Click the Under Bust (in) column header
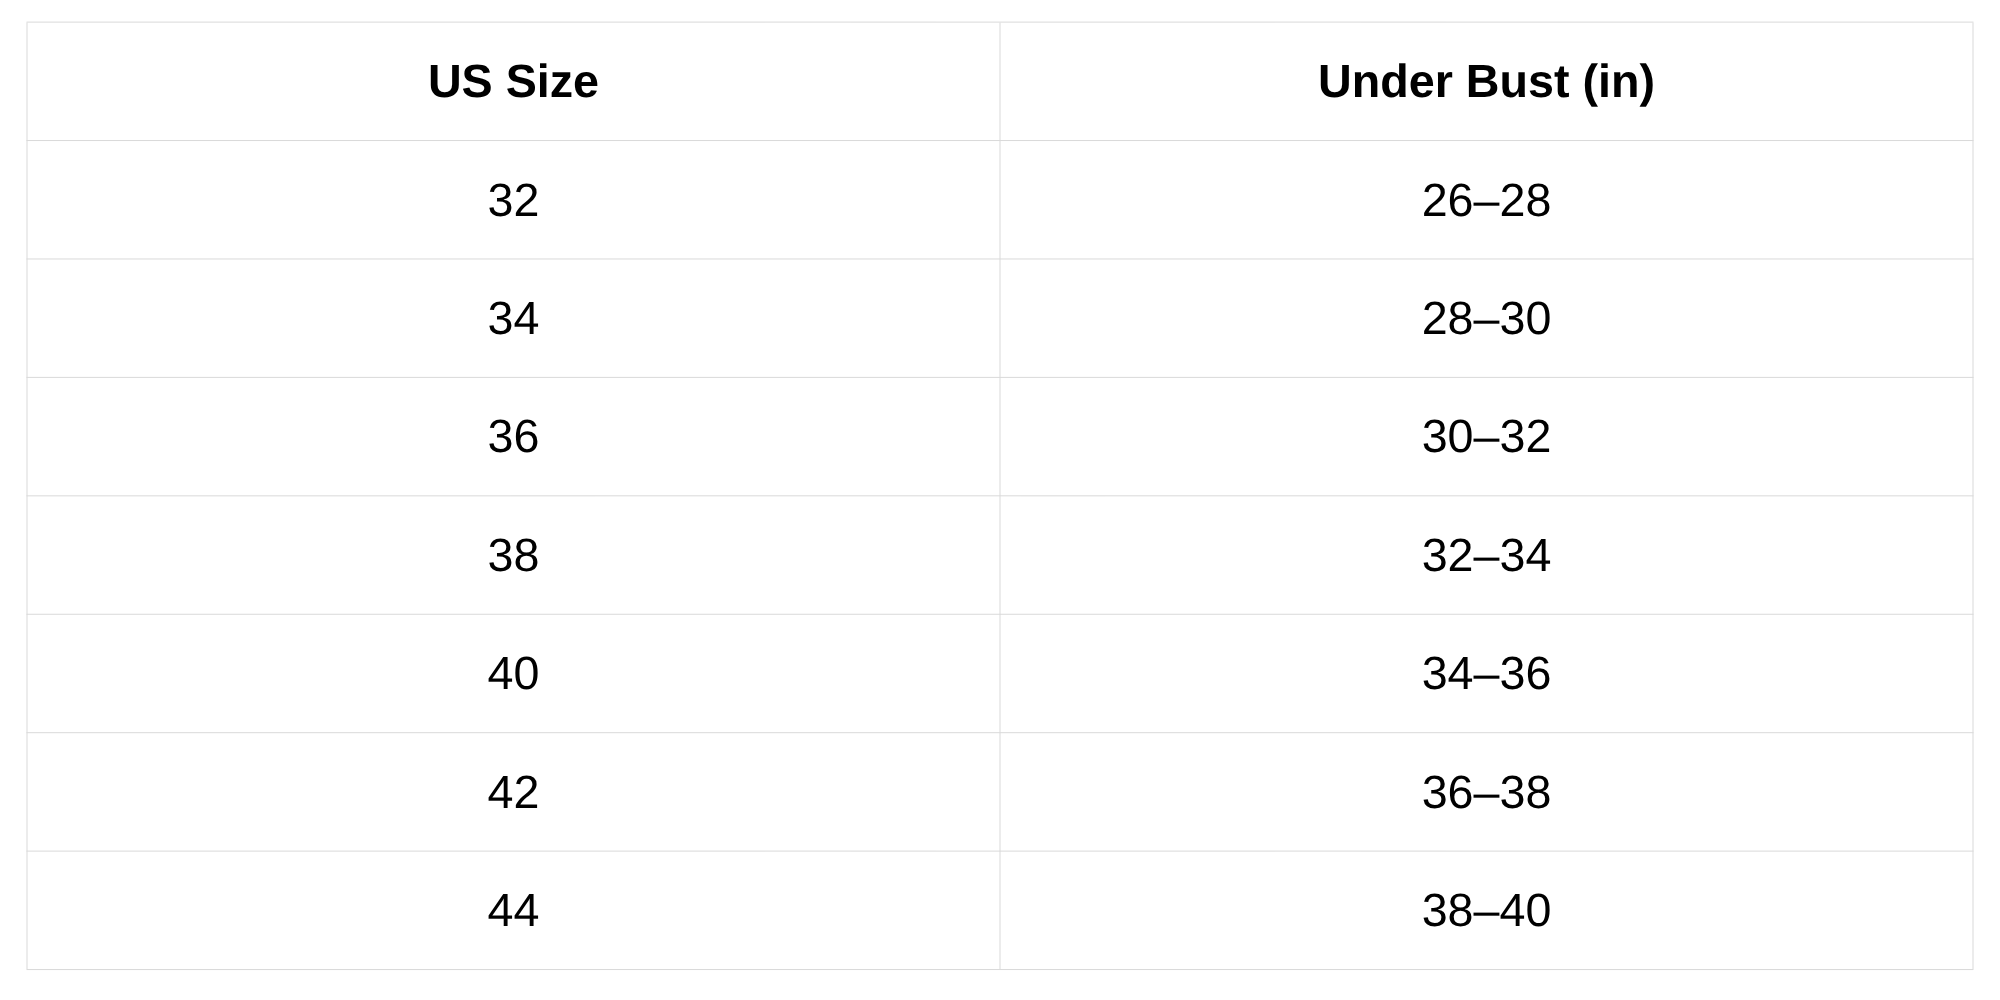Viewport: 2000px width, 1000px height. tap(1486, 82)
